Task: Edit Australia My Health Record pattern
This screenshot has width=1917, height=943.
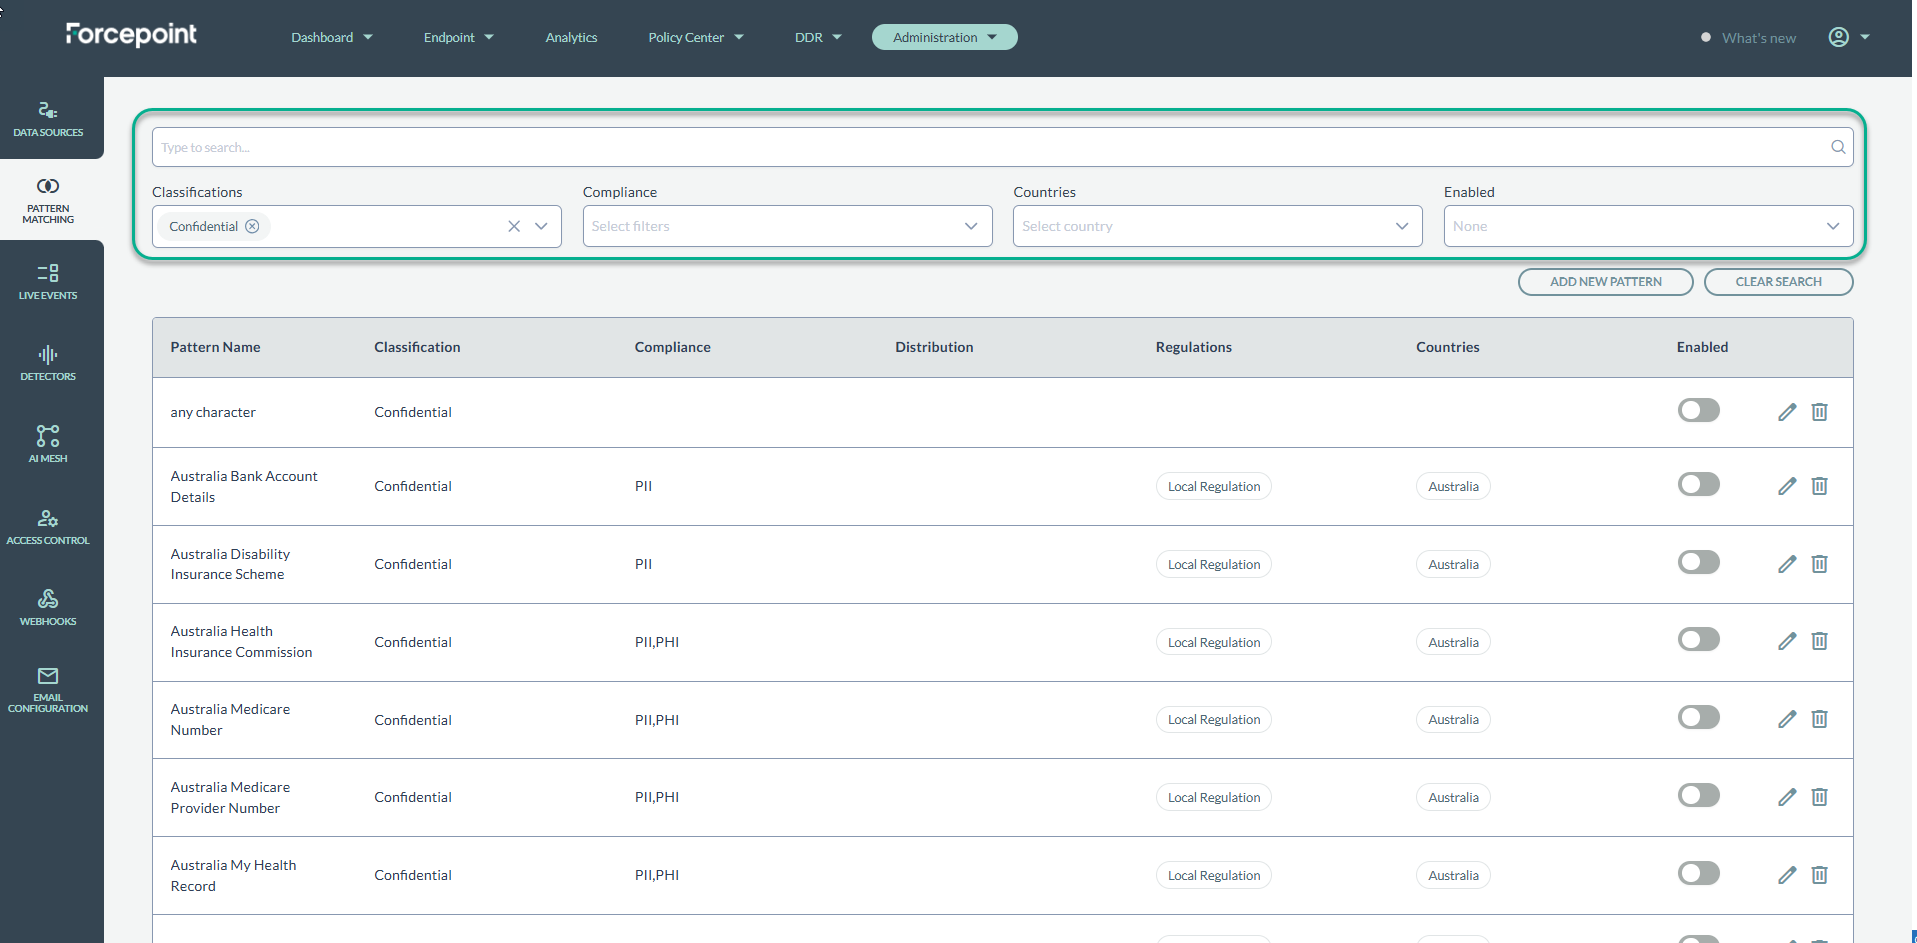Action: (x=1787, y=875)
